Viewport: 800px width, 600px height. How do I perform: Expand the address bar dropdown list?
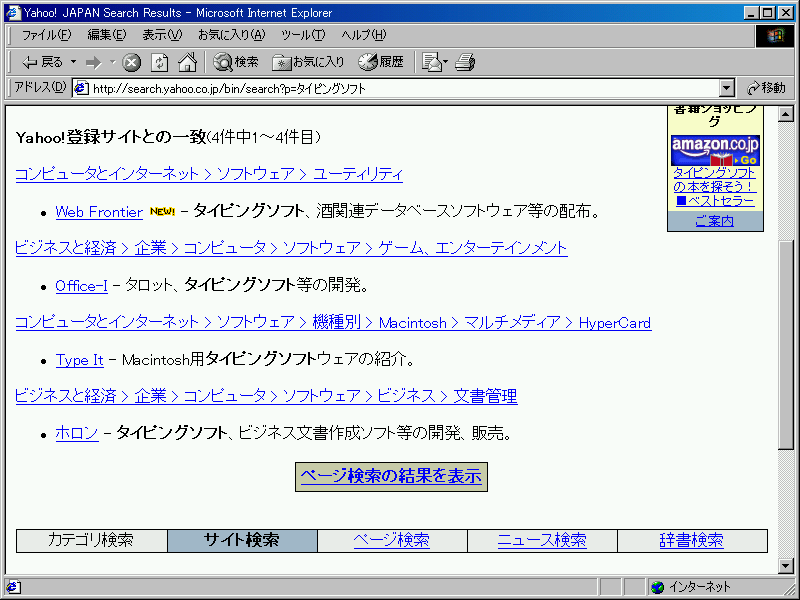tap(727, 88)
